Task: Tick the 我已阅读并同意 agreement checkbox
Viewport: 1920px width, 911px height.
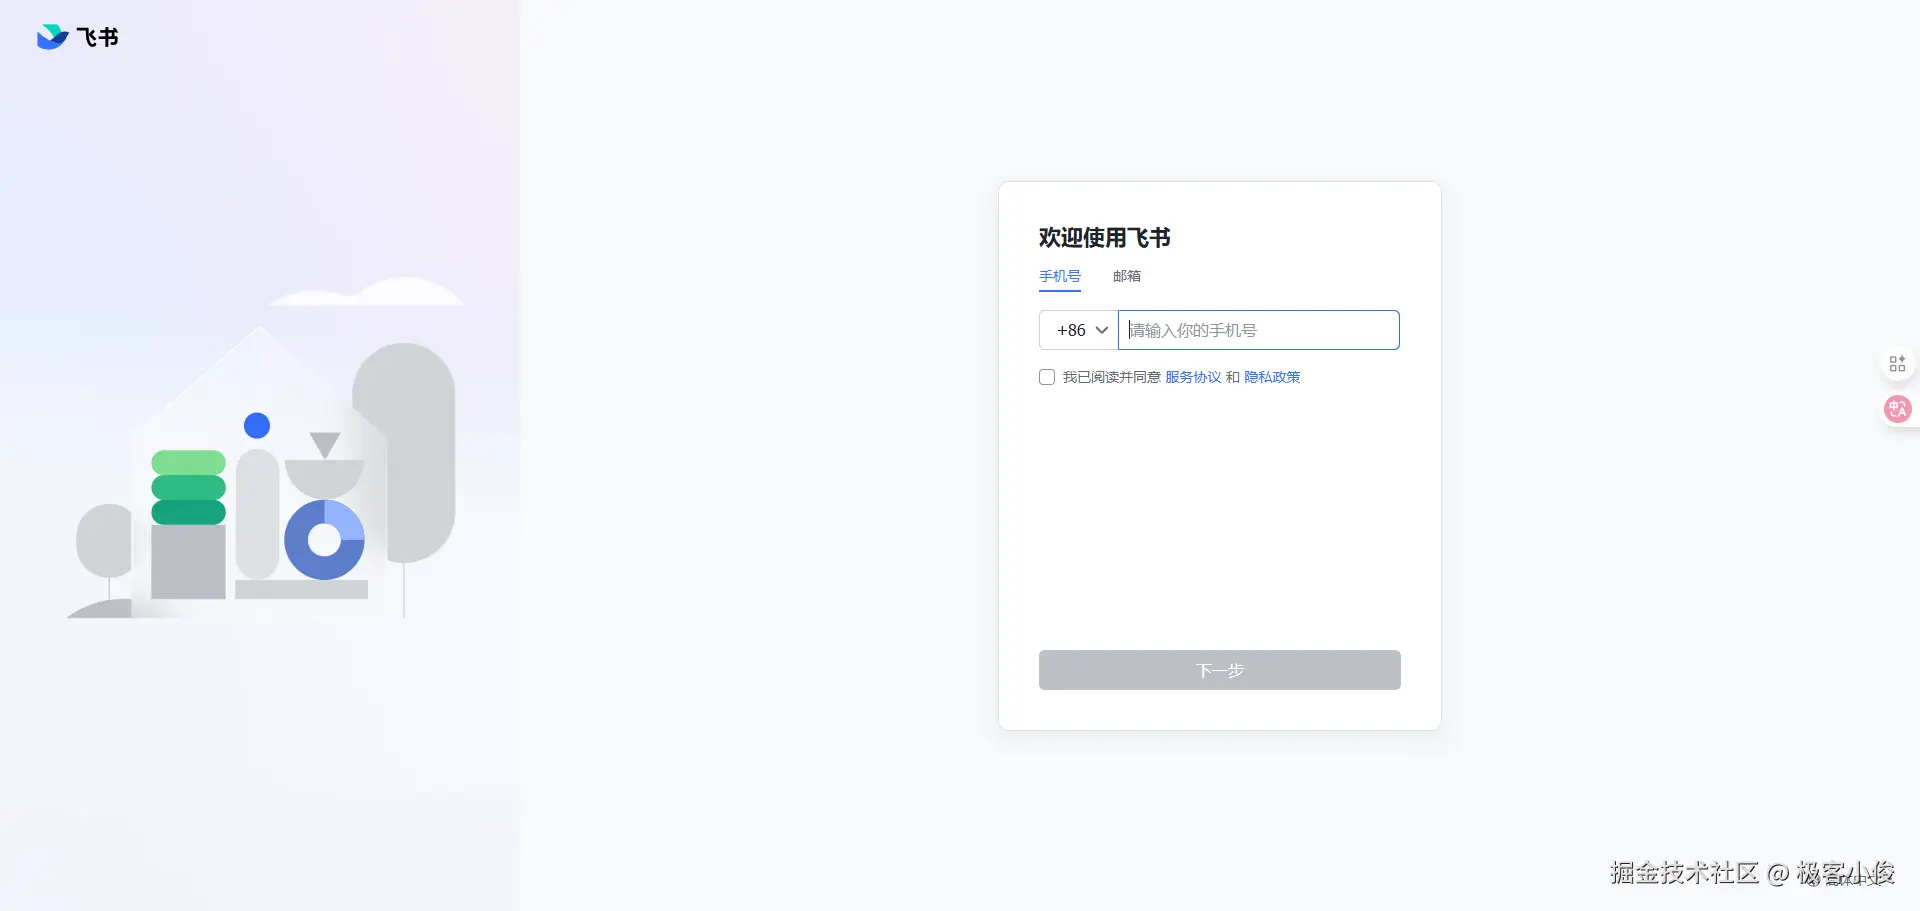Action: 1047,377
